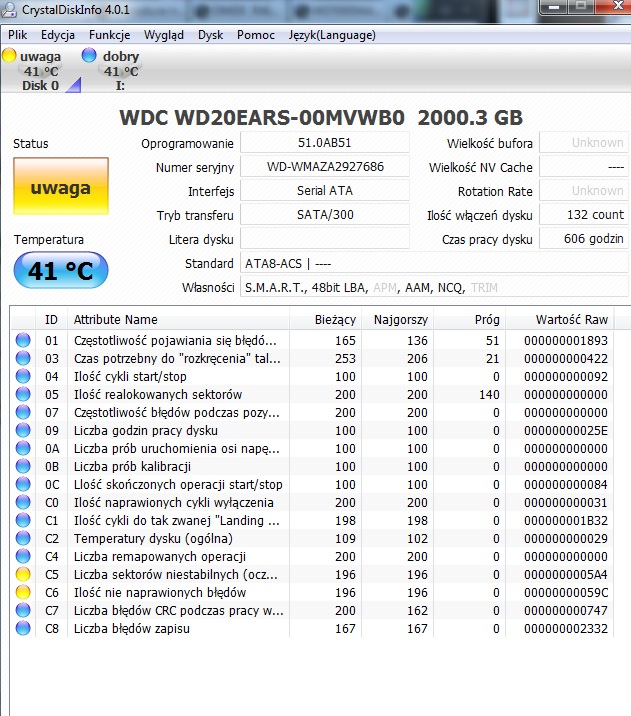Click status icon for attribute 0C
The image size is (631, 716).
23,484
